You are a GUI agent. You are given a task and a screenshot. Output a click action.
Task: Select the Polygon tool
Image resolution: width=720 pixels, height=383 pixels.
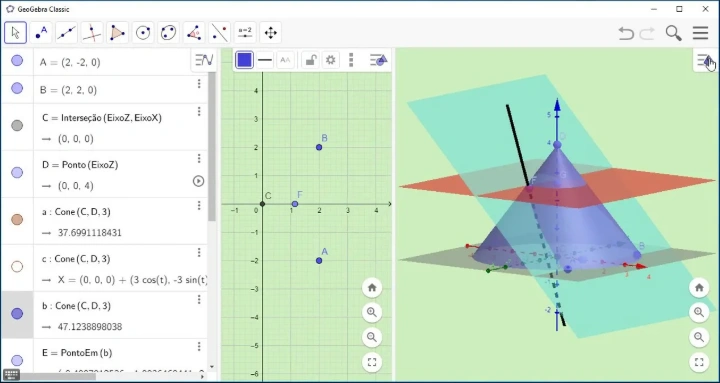pos(118,33)
